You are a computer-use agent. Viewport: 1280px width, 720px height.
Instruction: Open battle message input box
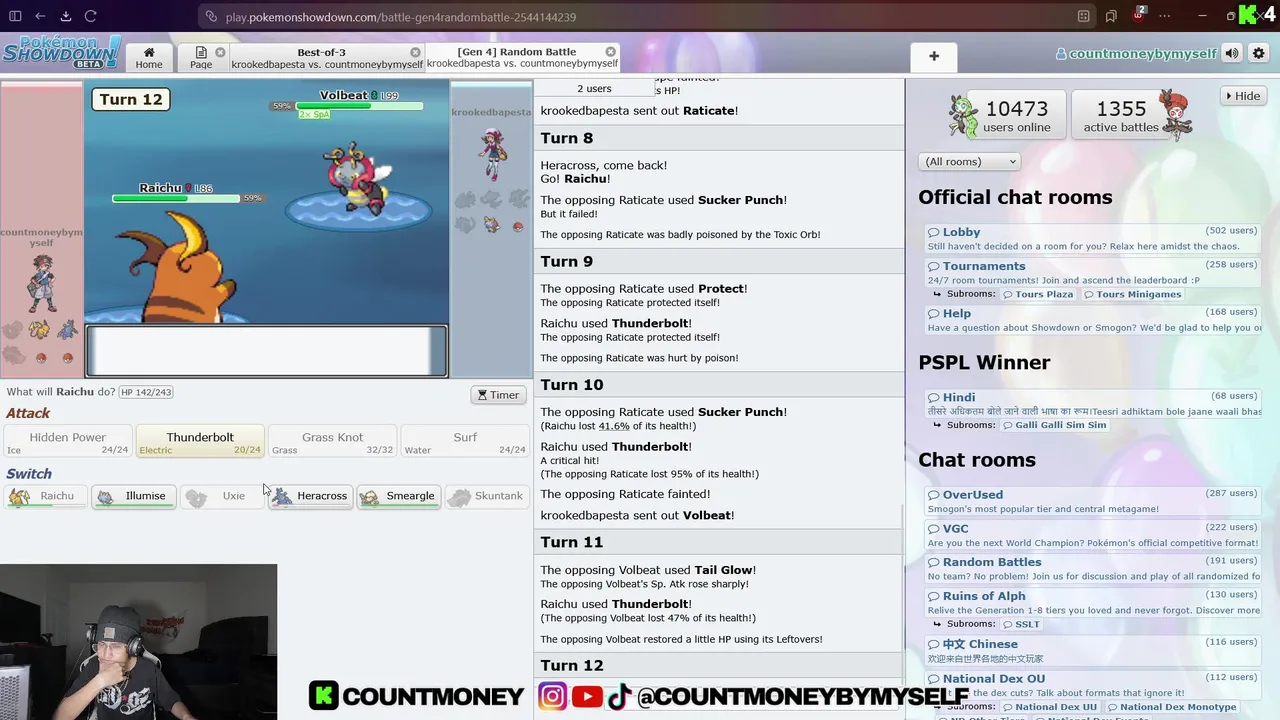(267, 350)
